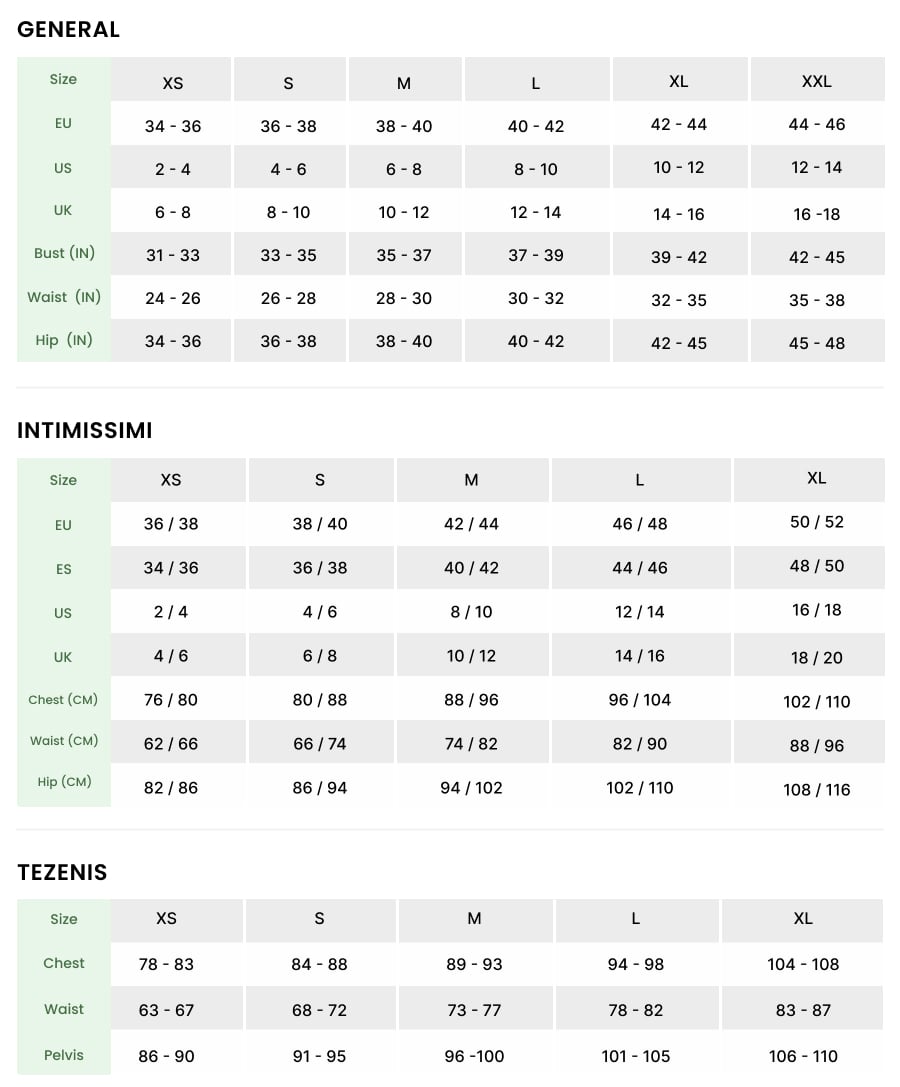Screen dimensions: 900x1087
Task: Click Tezenis Waist 73 - 77 cell
Action: pos(474,1010)
